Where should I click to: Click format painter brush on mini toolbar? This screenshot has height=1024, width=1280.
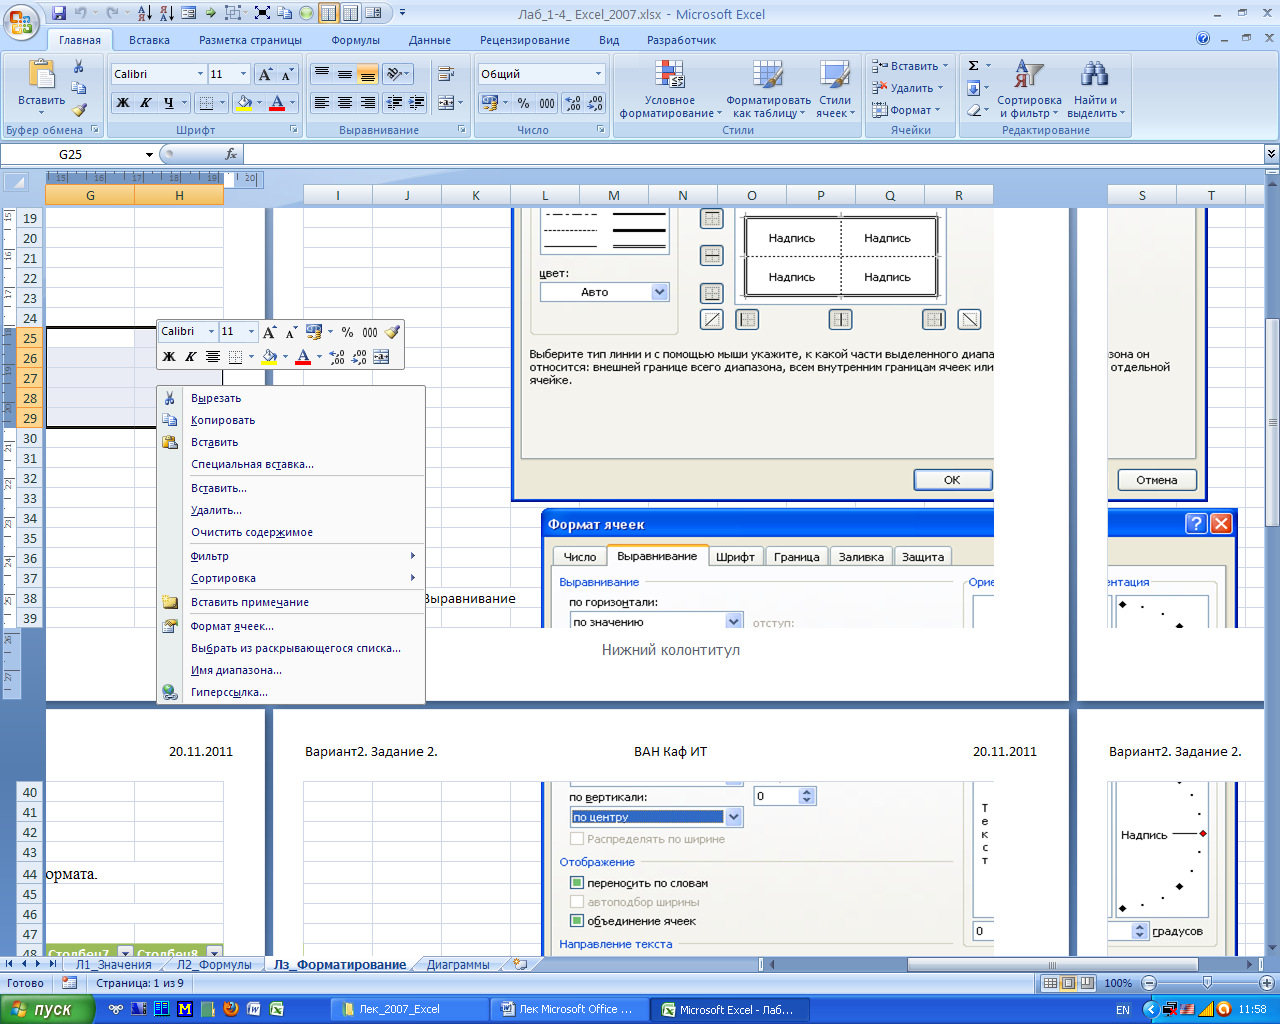tap(392, 331)
